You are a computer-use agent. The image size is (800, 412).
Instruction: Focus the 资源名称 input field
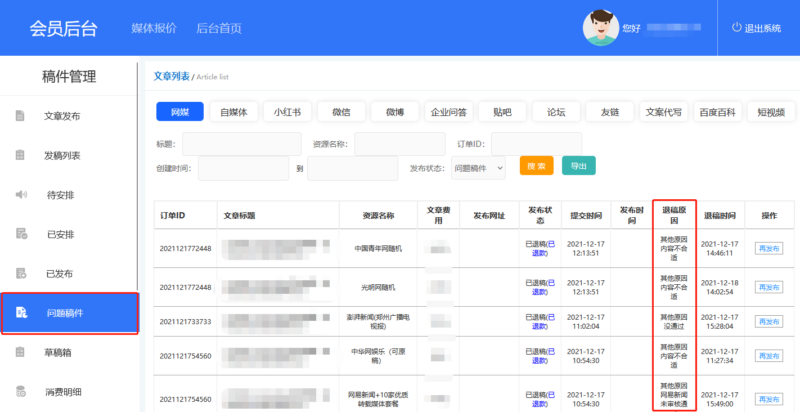pos(400,144)
